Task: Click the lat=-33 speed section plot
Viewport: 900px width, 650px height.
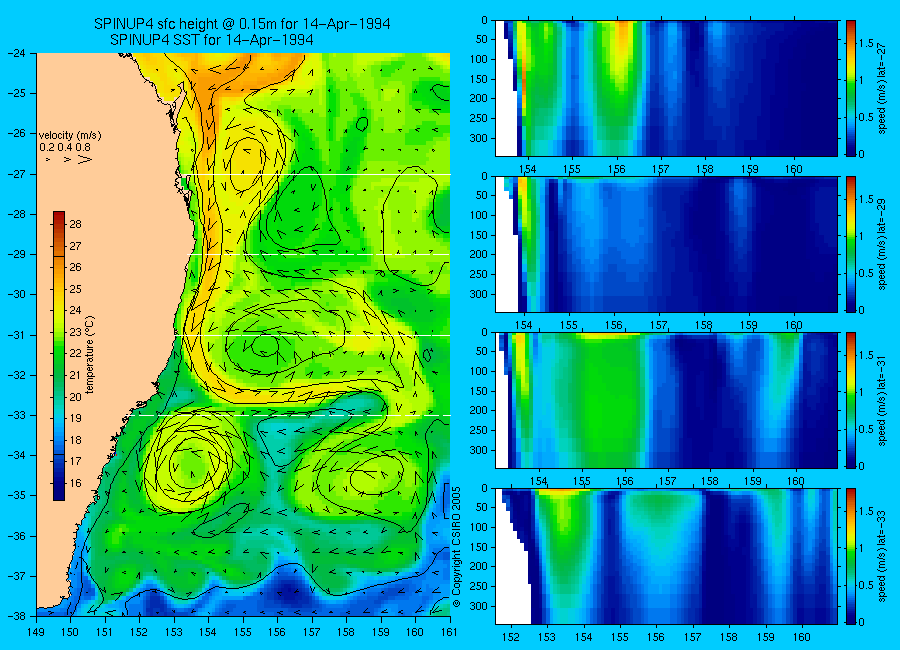Action: 666,556
